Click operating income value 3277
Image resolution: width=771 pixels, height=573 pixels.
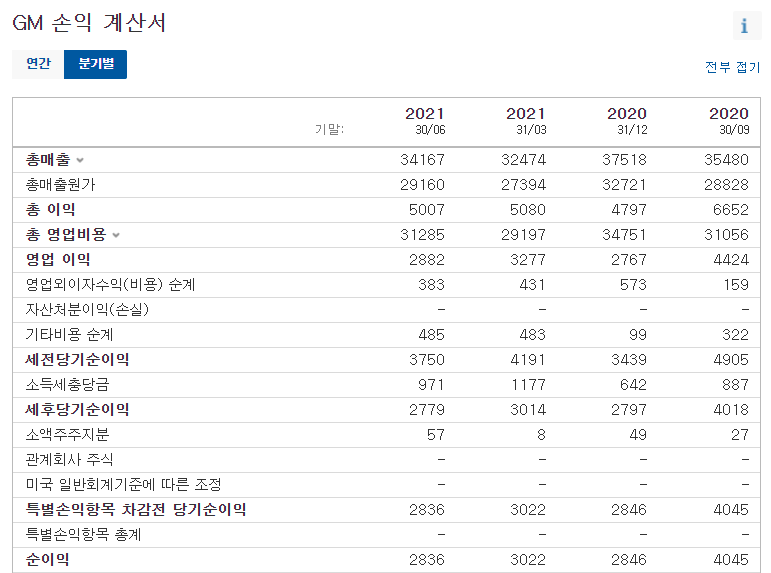pos(528,260)
